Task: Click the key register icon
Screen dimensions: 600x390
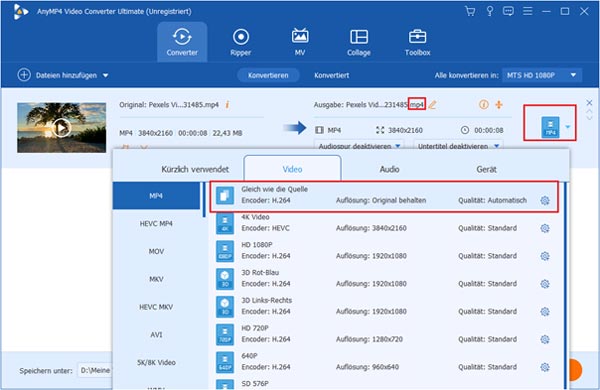Action: point(489,11)
